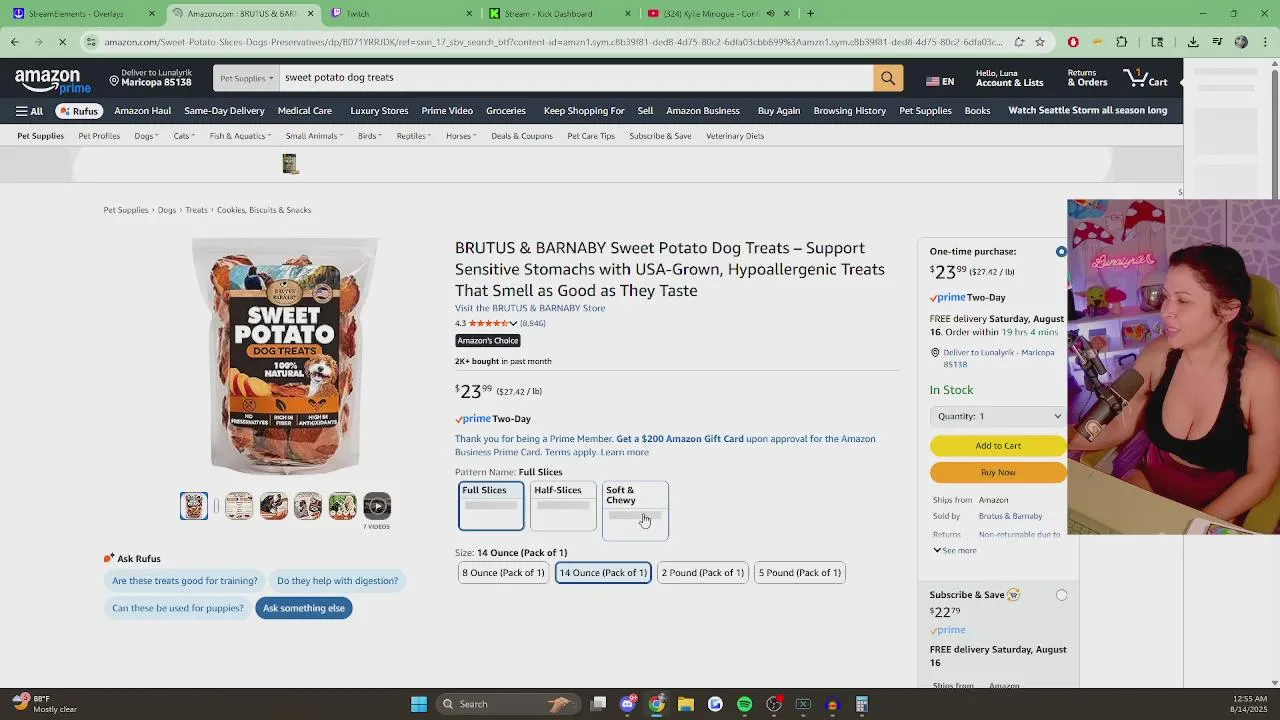Open Prime Video in the nav bar
Screen dimensions: 1280x720
(x=447, y=111)
